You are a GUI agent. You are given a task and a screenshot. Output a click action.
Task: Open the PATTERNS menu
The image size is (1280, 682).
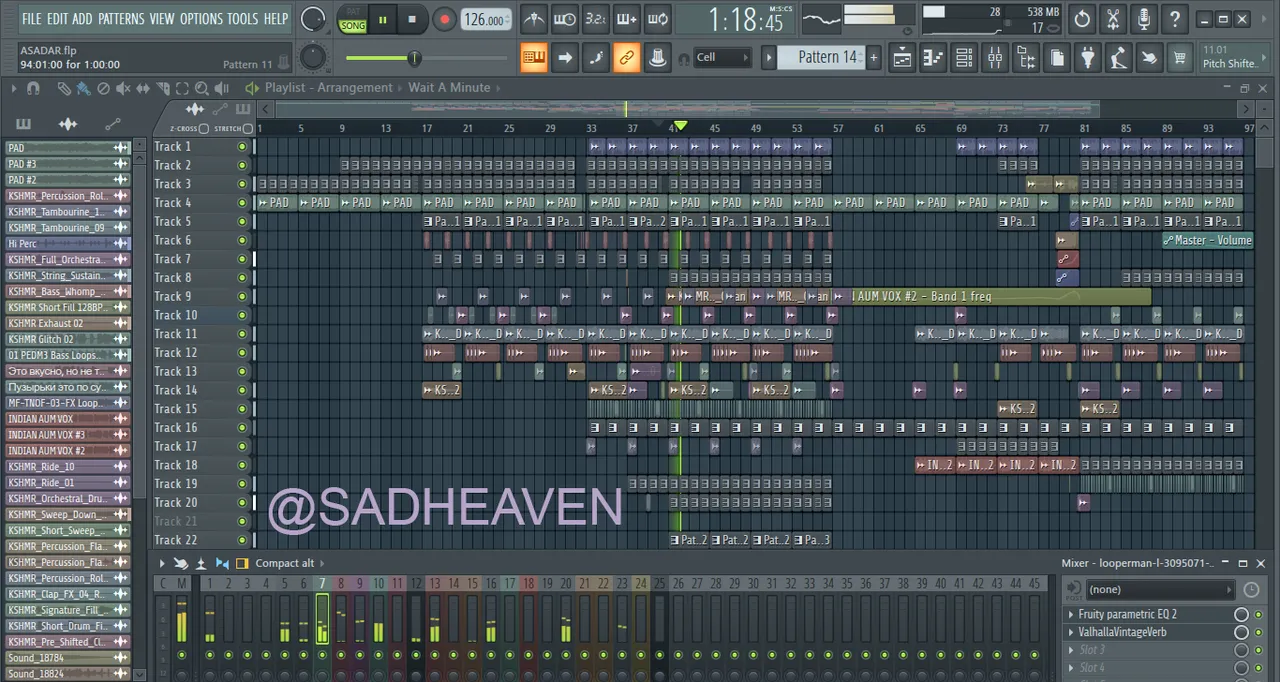tap(121, 19)
